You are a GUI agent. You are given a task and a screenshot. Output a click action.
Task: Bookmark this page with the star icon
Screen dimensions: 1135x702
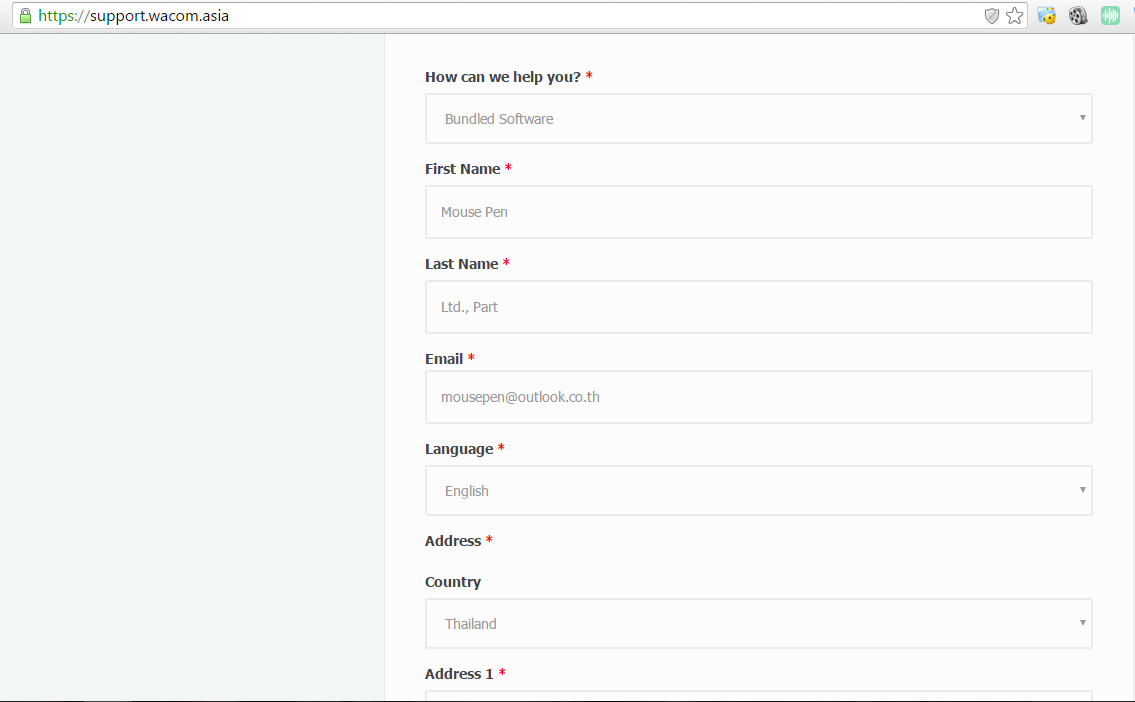pos(1015,15)
